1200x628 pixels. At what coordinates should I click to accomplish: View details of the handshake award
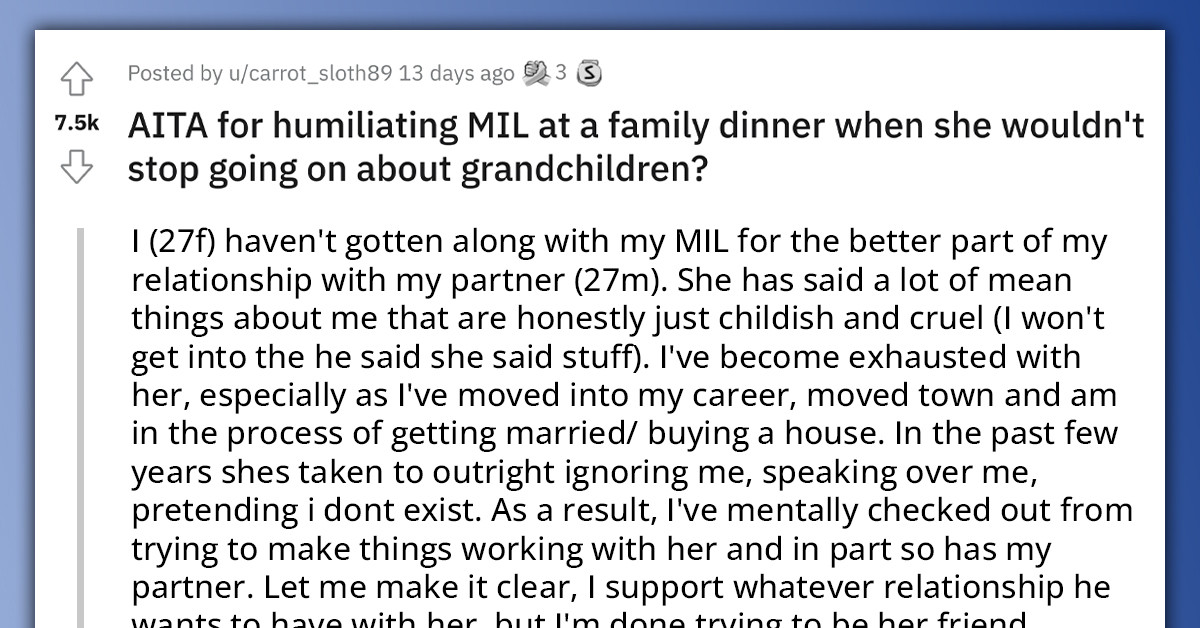pos(538,72)
